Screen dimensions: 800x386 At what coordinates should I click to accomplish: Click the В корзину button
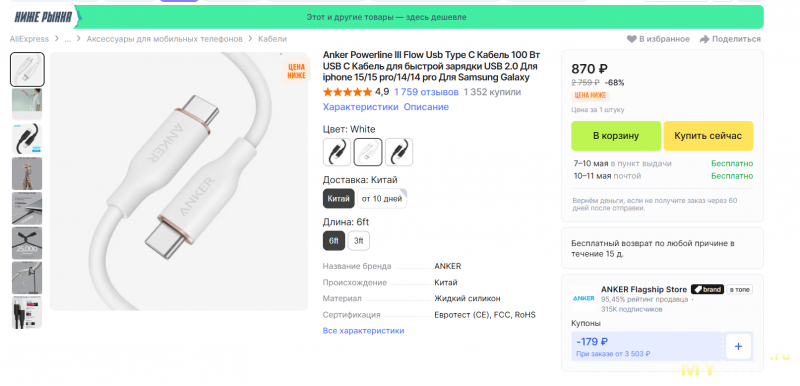(x=616, y=136)
